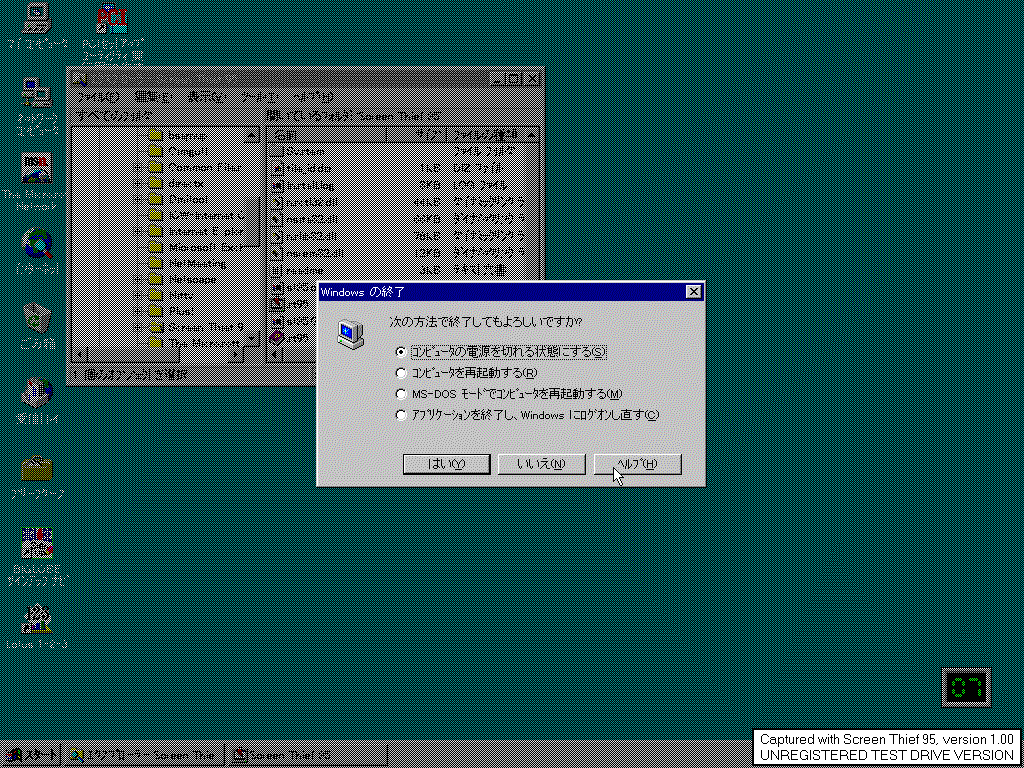The width and height of the screenshot is (1024, 768).
Task: Open the 表示(V) menu in Explorer
Action: pyautogui.click(x=206, y=97)
